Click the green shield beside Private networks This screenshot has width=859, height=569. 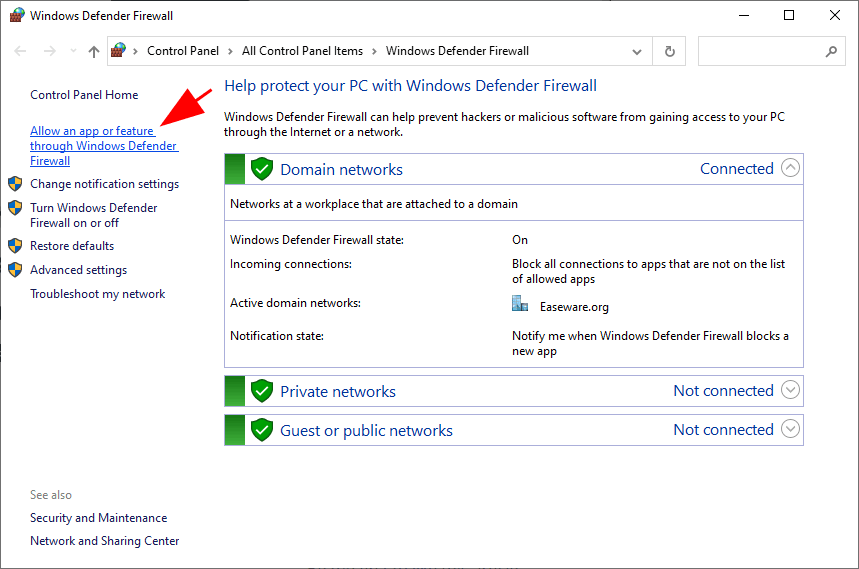pyautogui.click(x=262, y=391)
